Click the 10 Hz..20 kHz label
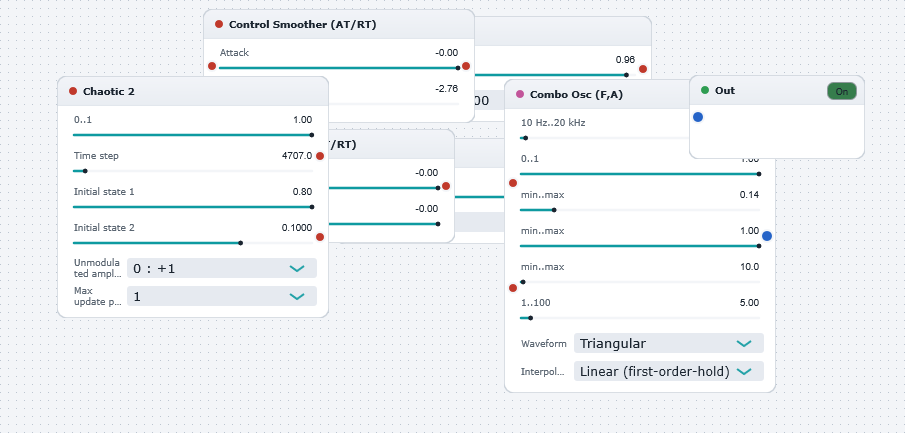 (x=554, y=122)
